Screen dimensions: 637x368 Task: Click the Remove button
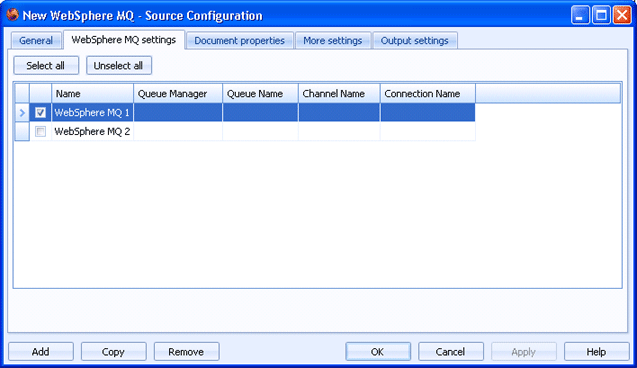186,351
